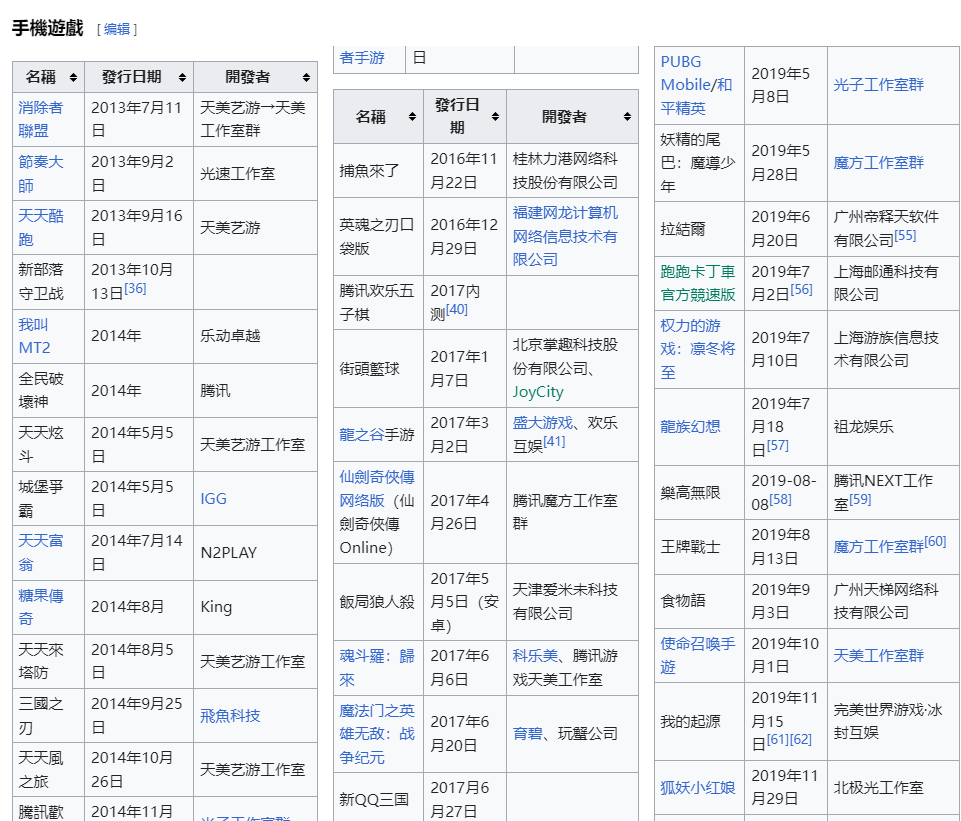Sort first table by 發行日期 column arrows
The image size is (961, 821).
[182, 77]
